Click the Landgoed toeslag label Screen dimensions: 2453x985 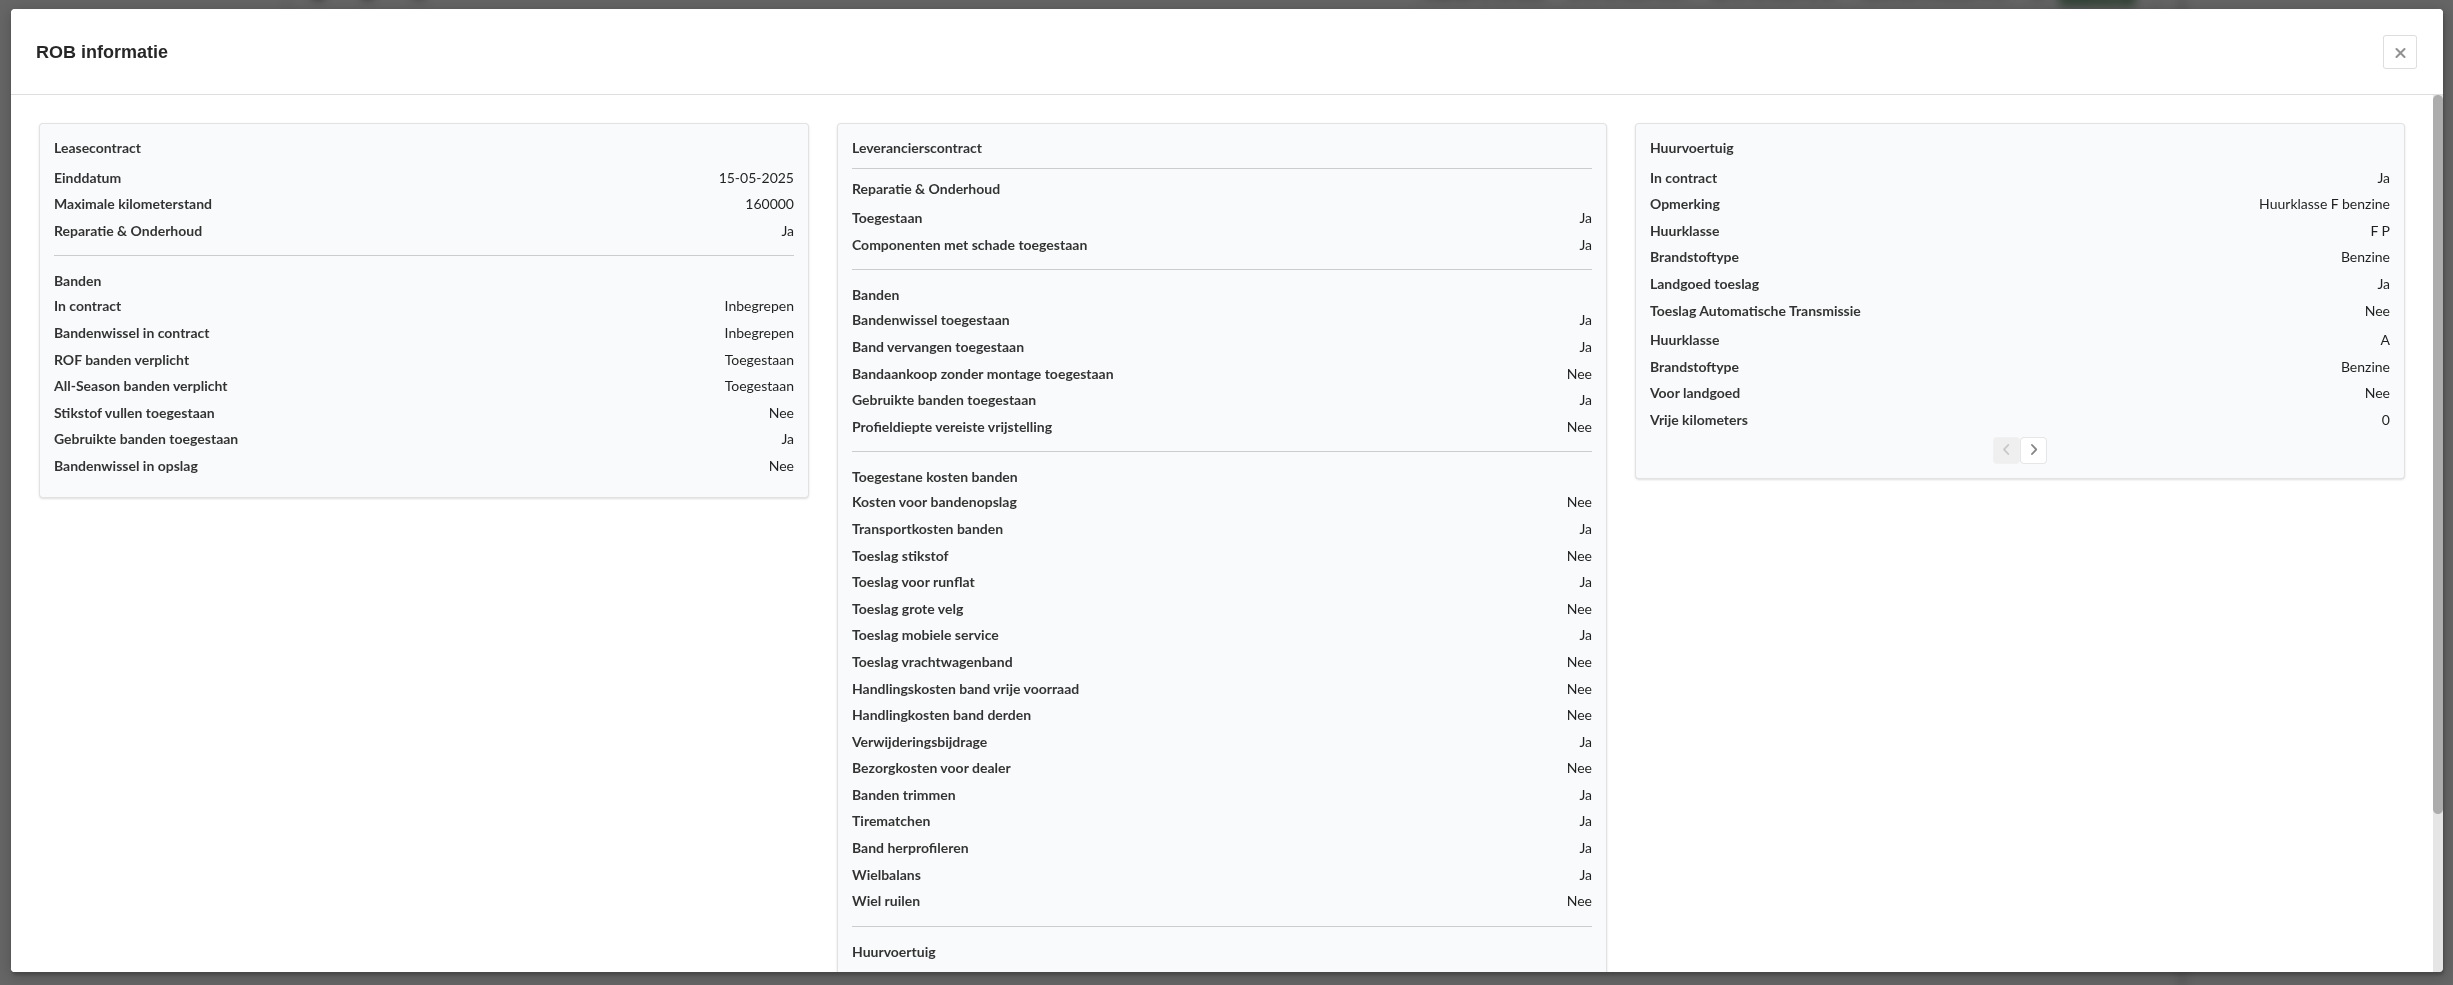[1704, 284]
